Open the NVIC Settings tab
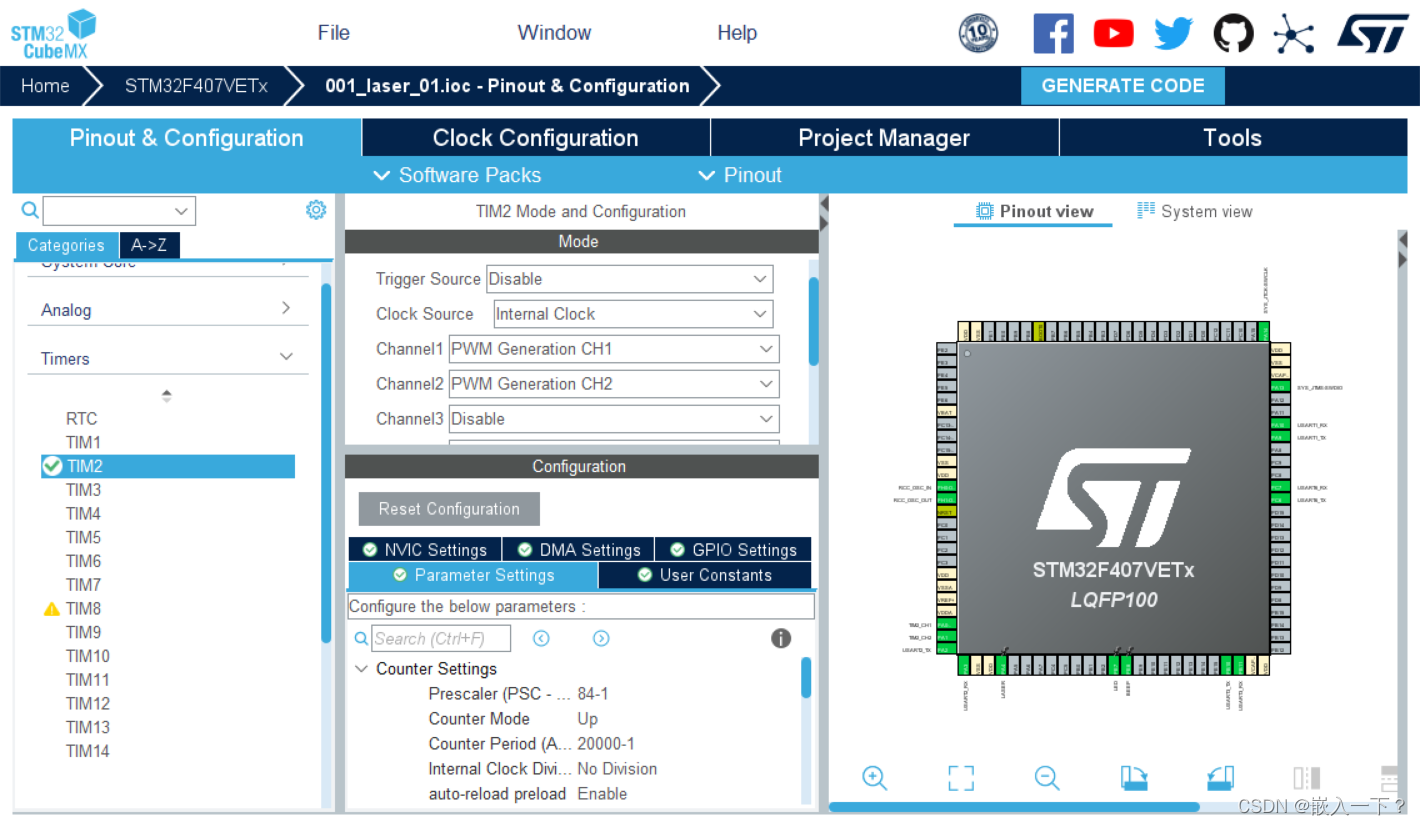 click(425, 550)
